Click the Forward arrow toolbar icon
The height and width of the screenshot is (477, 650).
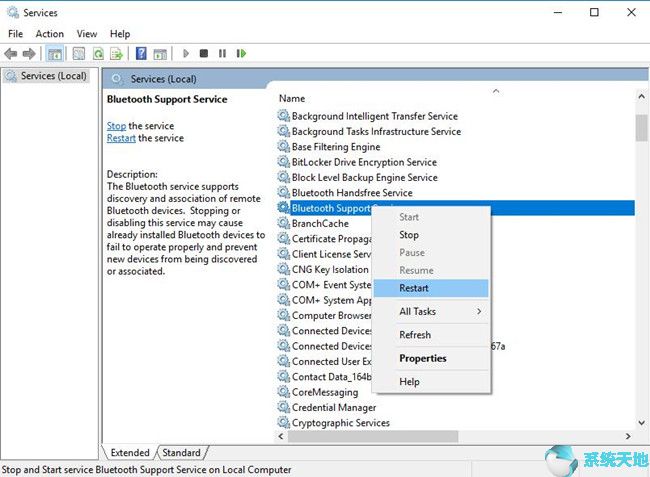[29, 53]
